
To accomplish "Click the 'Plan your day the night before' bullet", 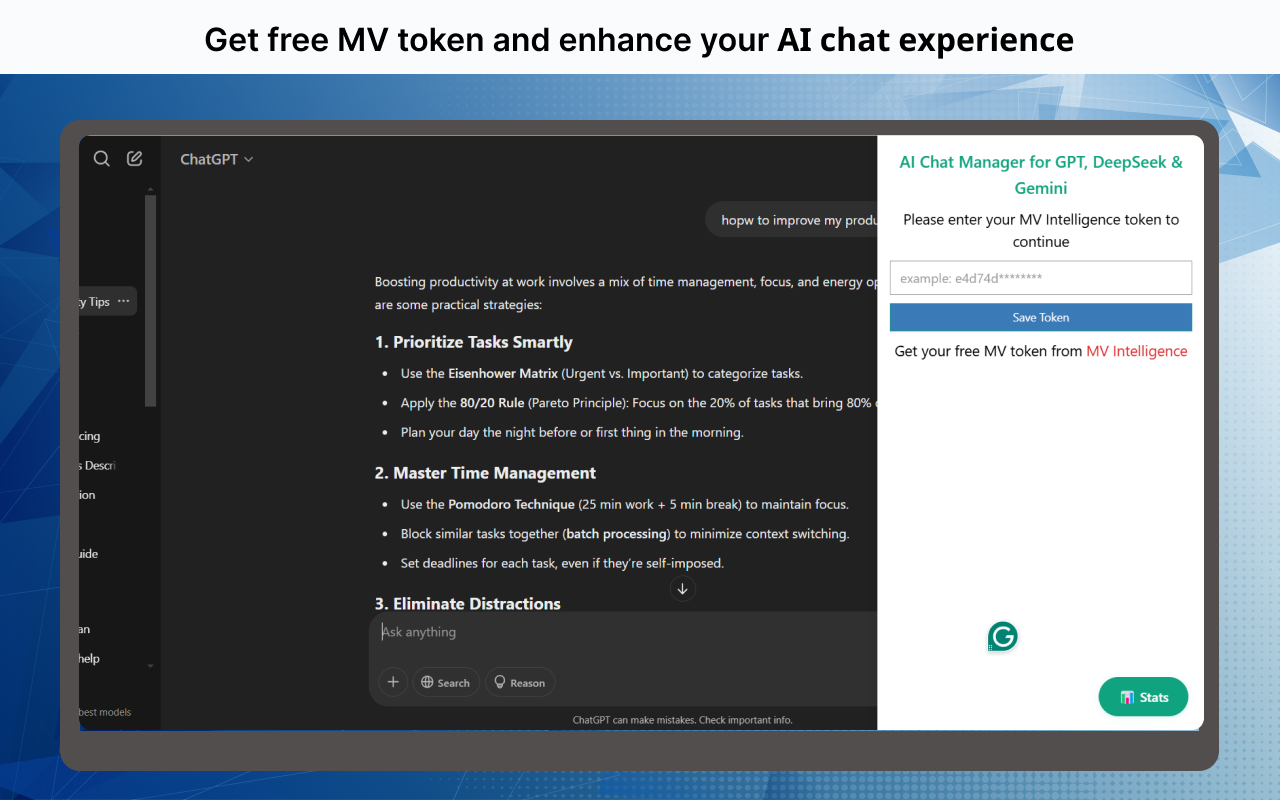I will [x=572, y=432].
